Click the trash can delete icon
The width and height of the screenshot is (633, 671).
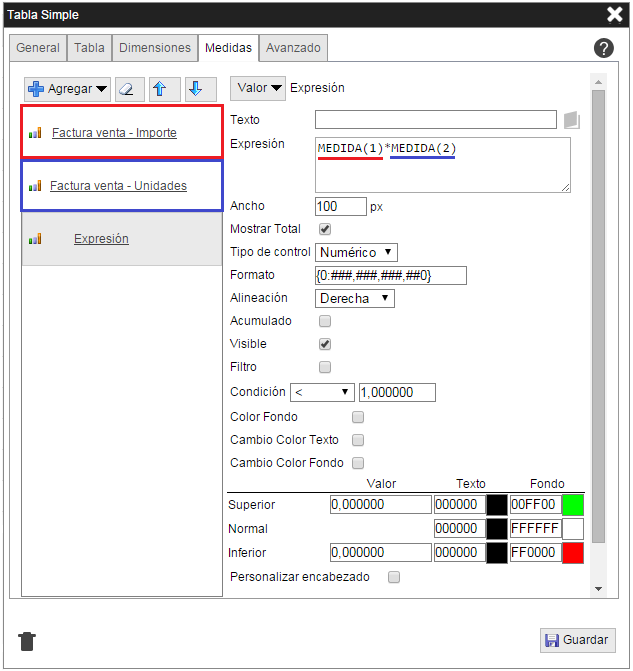click(28, 641)
